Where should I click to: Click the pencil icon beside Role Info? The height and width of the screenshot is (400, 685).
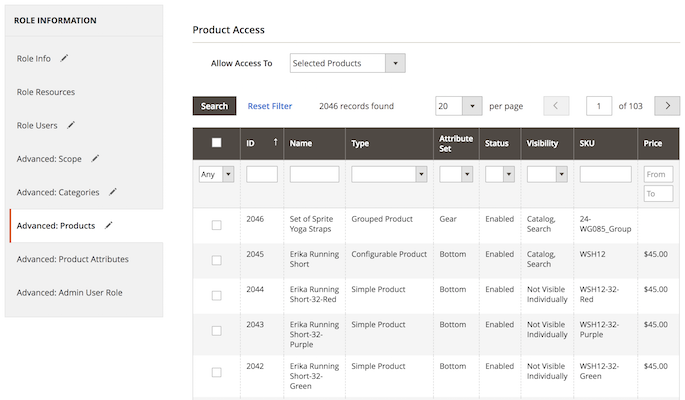(x=65, y=58)
